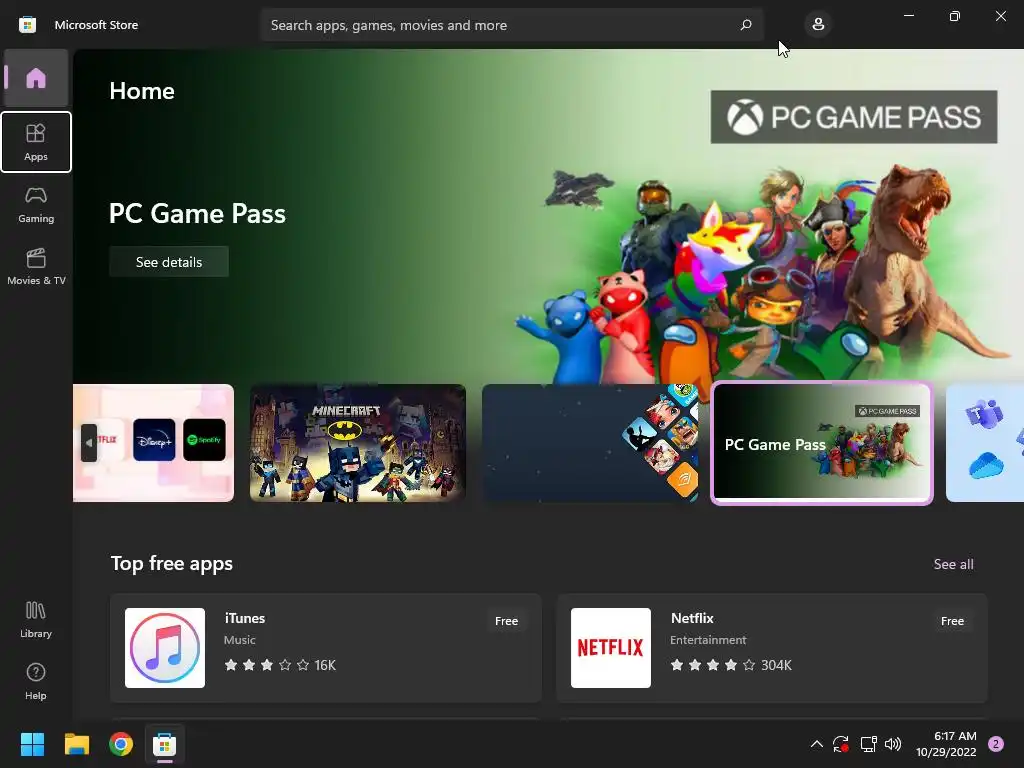Click the Netflix app logo
This screenshot has width=1024, height=768.
(x=611, y=648)
